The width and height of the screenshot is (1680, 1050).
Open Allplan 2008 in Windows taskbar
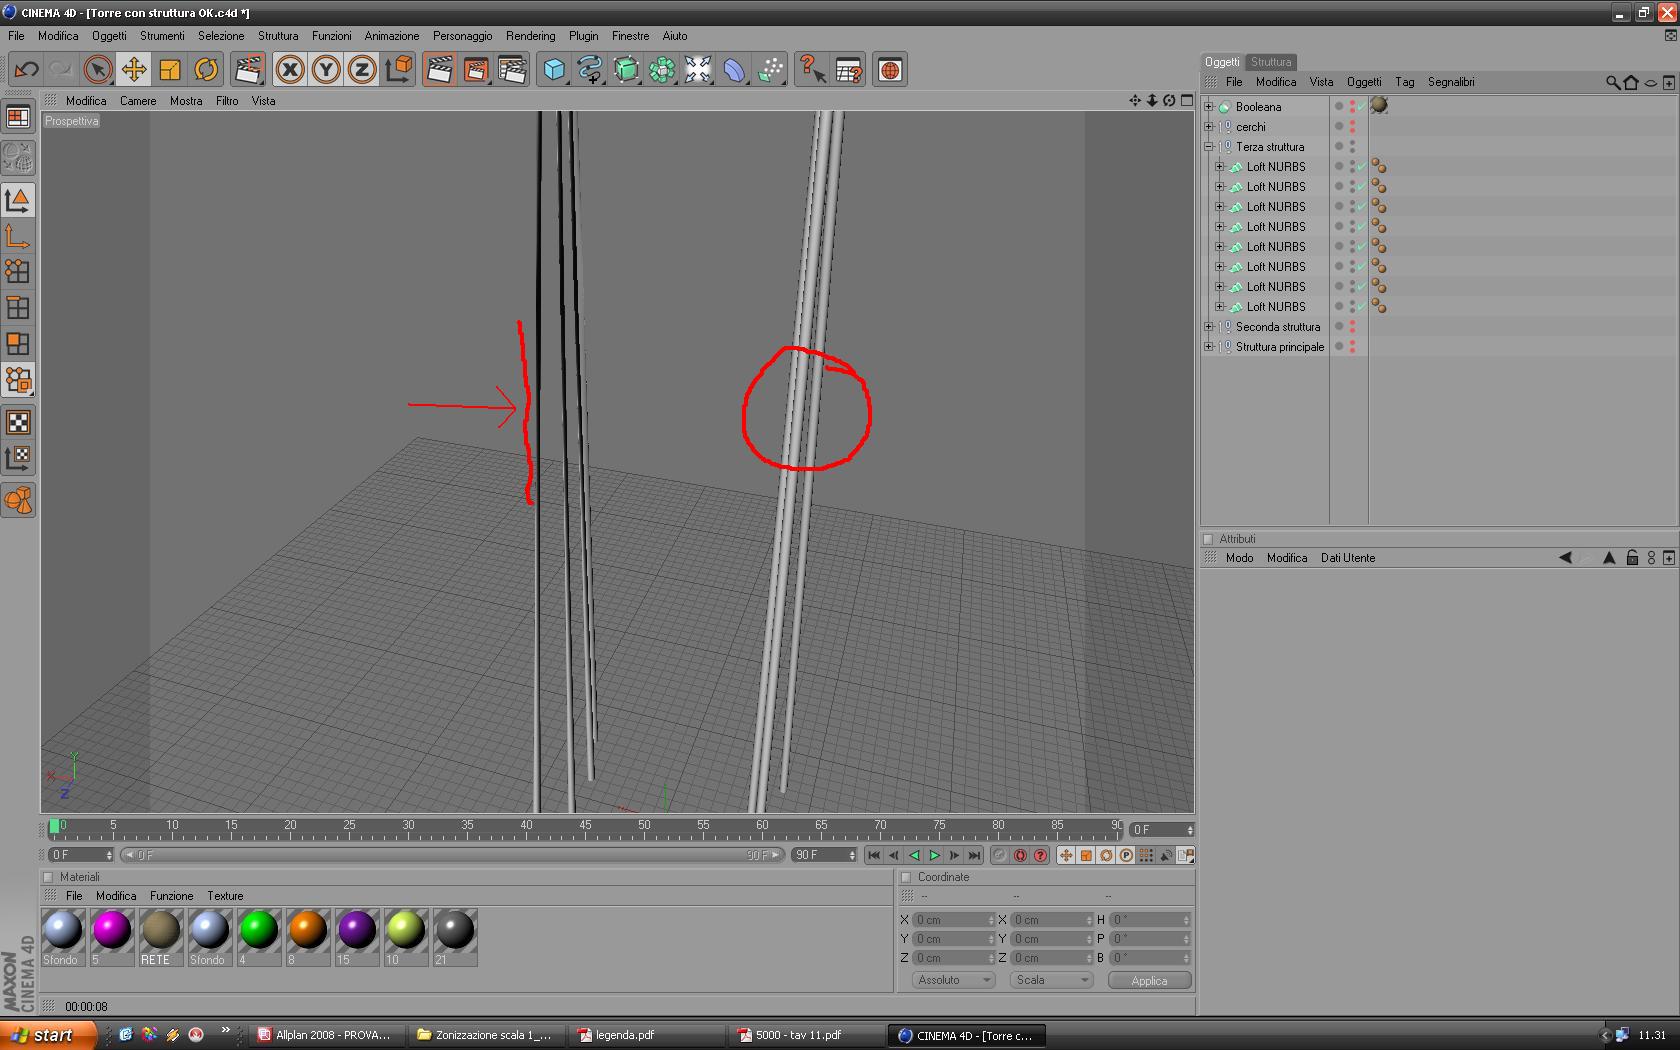click(327, 1035)
